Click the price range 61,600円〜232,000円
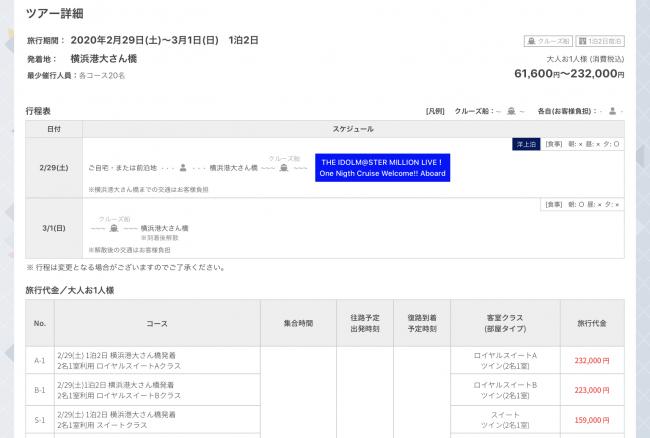 pos(569,74)
